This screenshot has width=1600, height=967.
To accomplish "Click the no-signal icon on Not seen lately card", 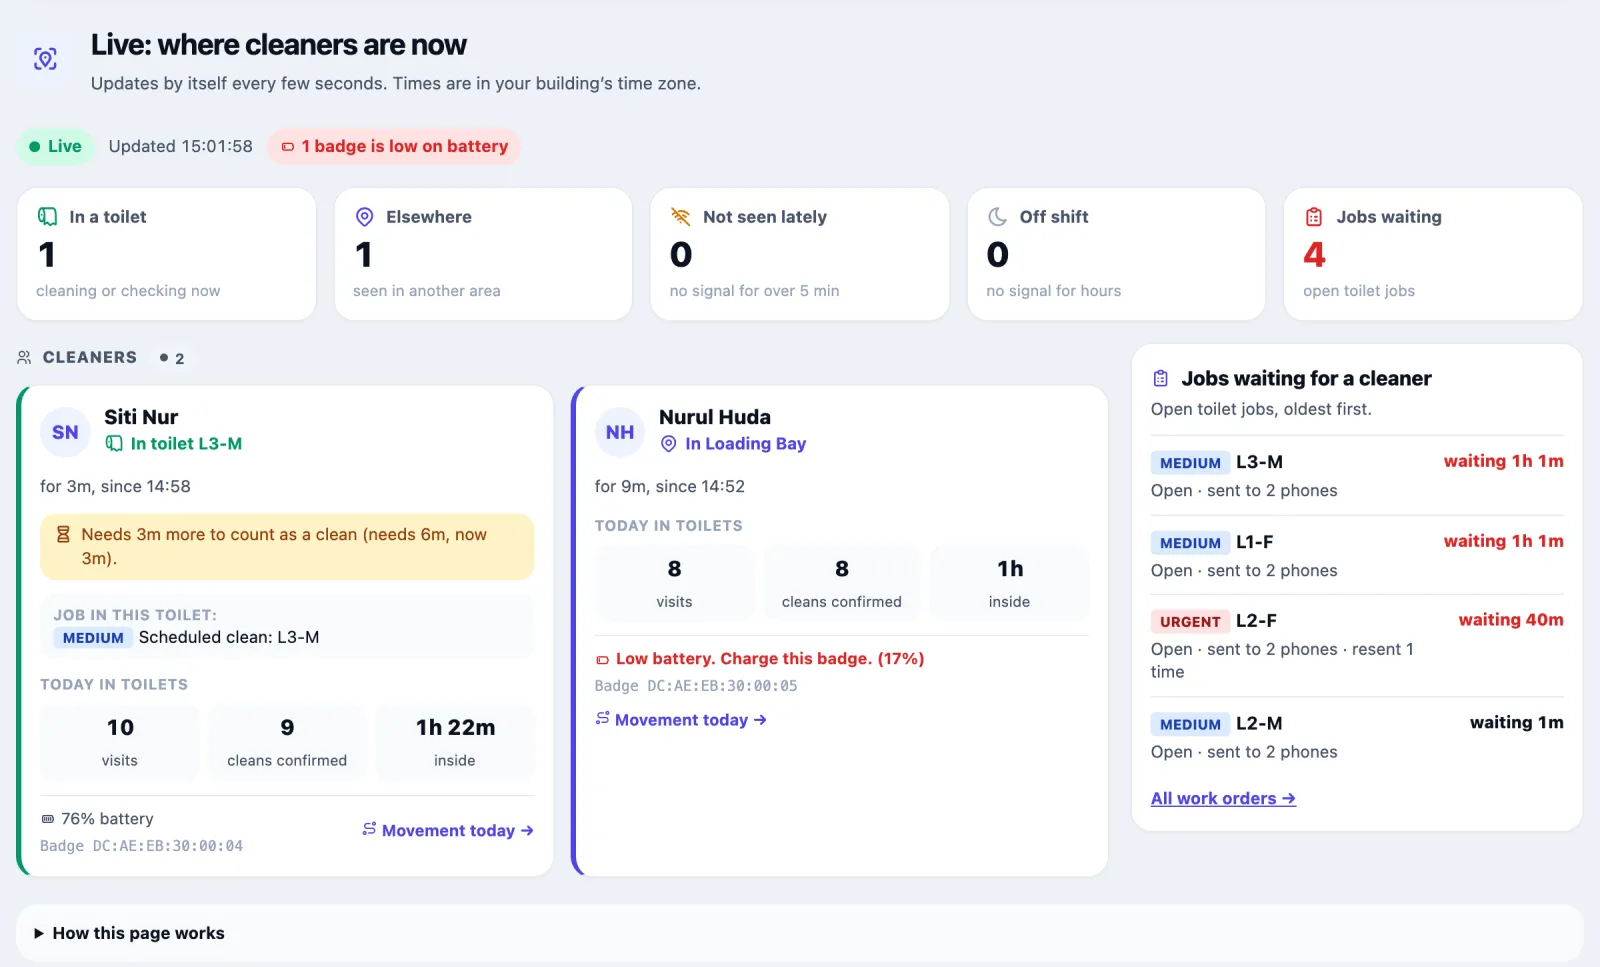I will 681,217.
